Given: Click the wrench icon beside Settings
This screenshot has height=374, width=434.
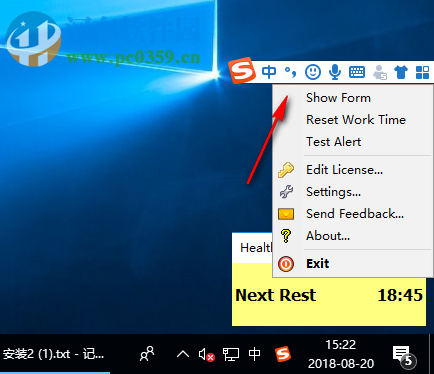Looking at the screenshot, I should (286, 192).
